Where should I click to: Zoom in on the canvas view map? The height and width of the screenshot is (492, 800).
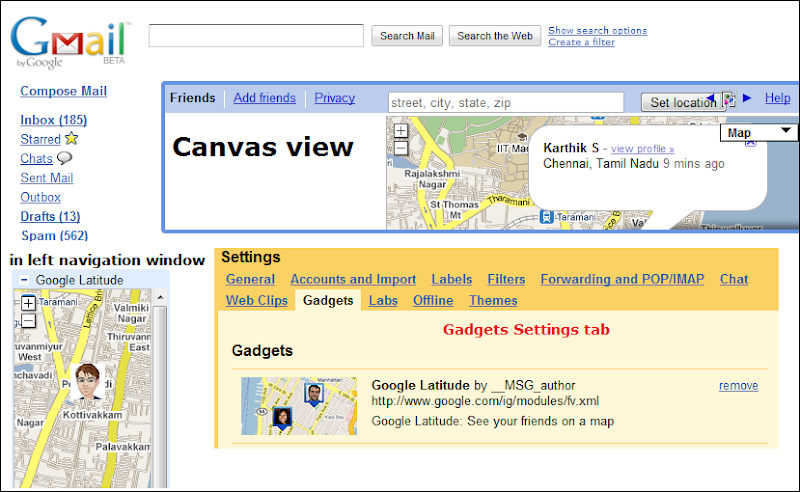click(x=401, y=131)
